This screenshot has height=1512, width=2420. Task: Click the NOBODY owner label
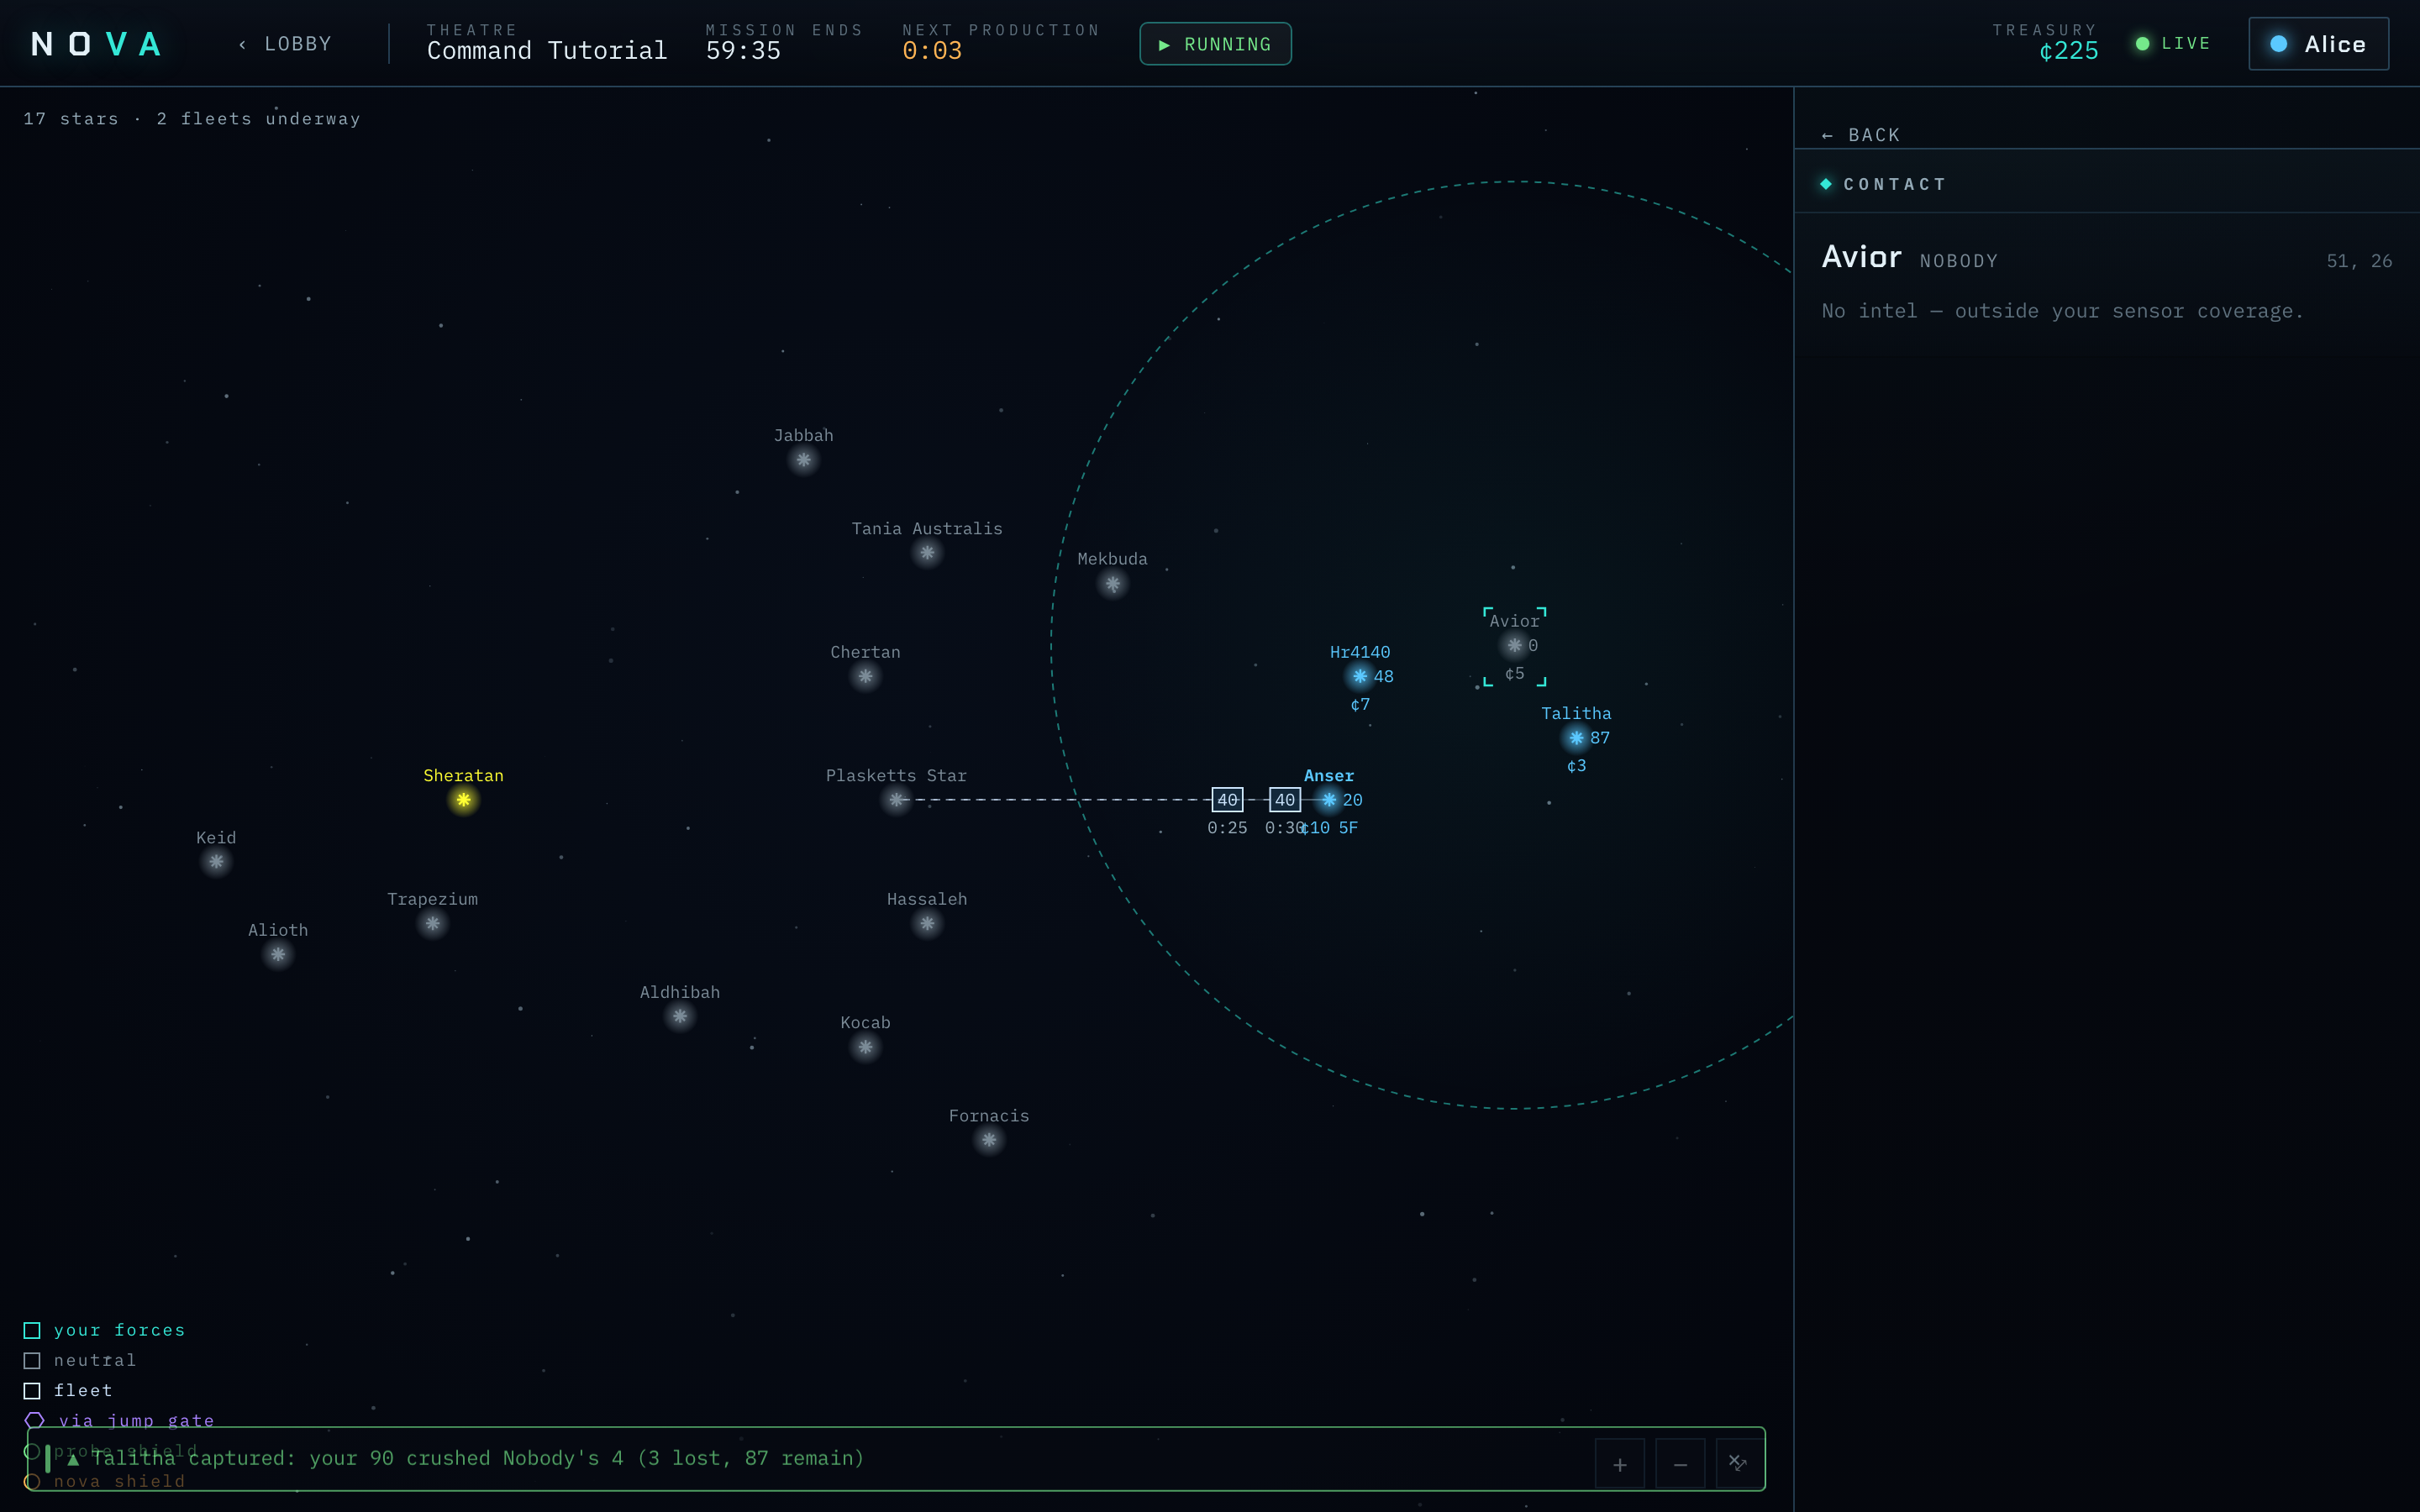tap(1958, 261)
